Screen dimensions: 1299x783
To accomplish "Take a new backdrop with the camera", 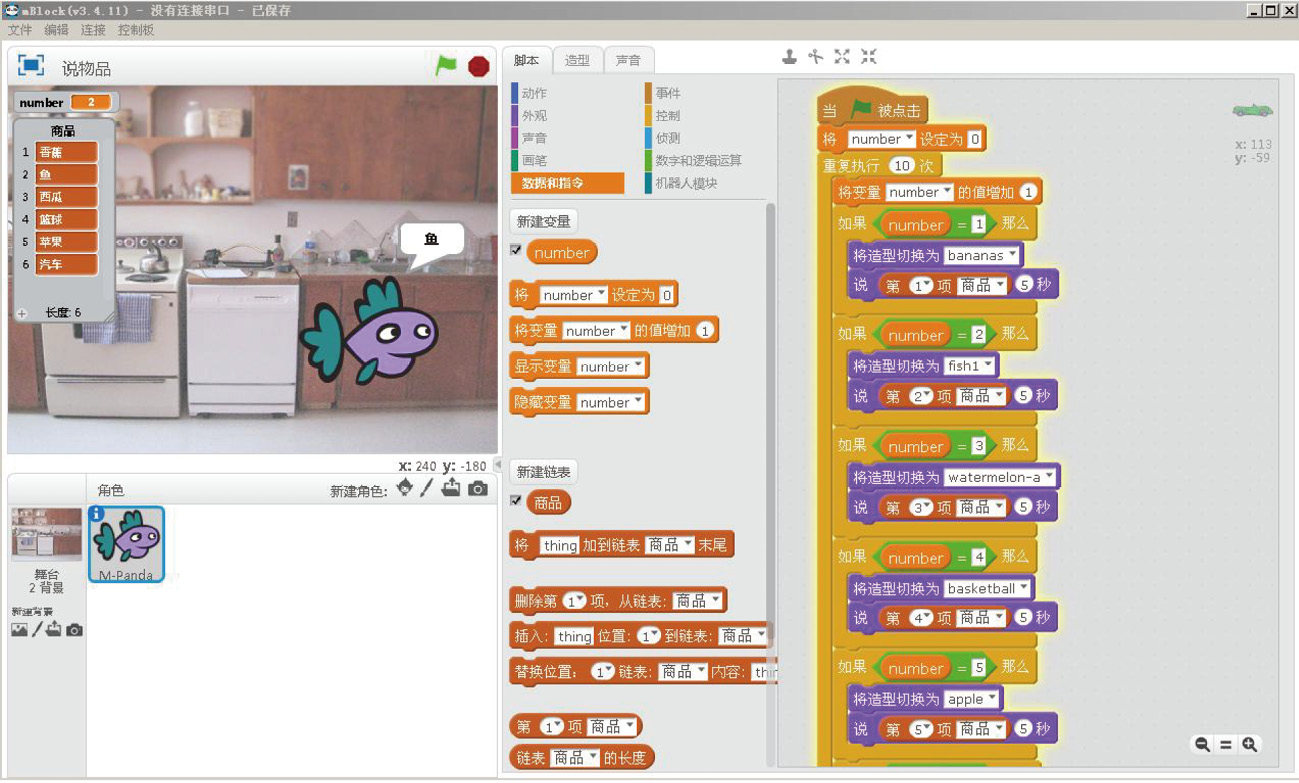I will (x=74, y=630).
